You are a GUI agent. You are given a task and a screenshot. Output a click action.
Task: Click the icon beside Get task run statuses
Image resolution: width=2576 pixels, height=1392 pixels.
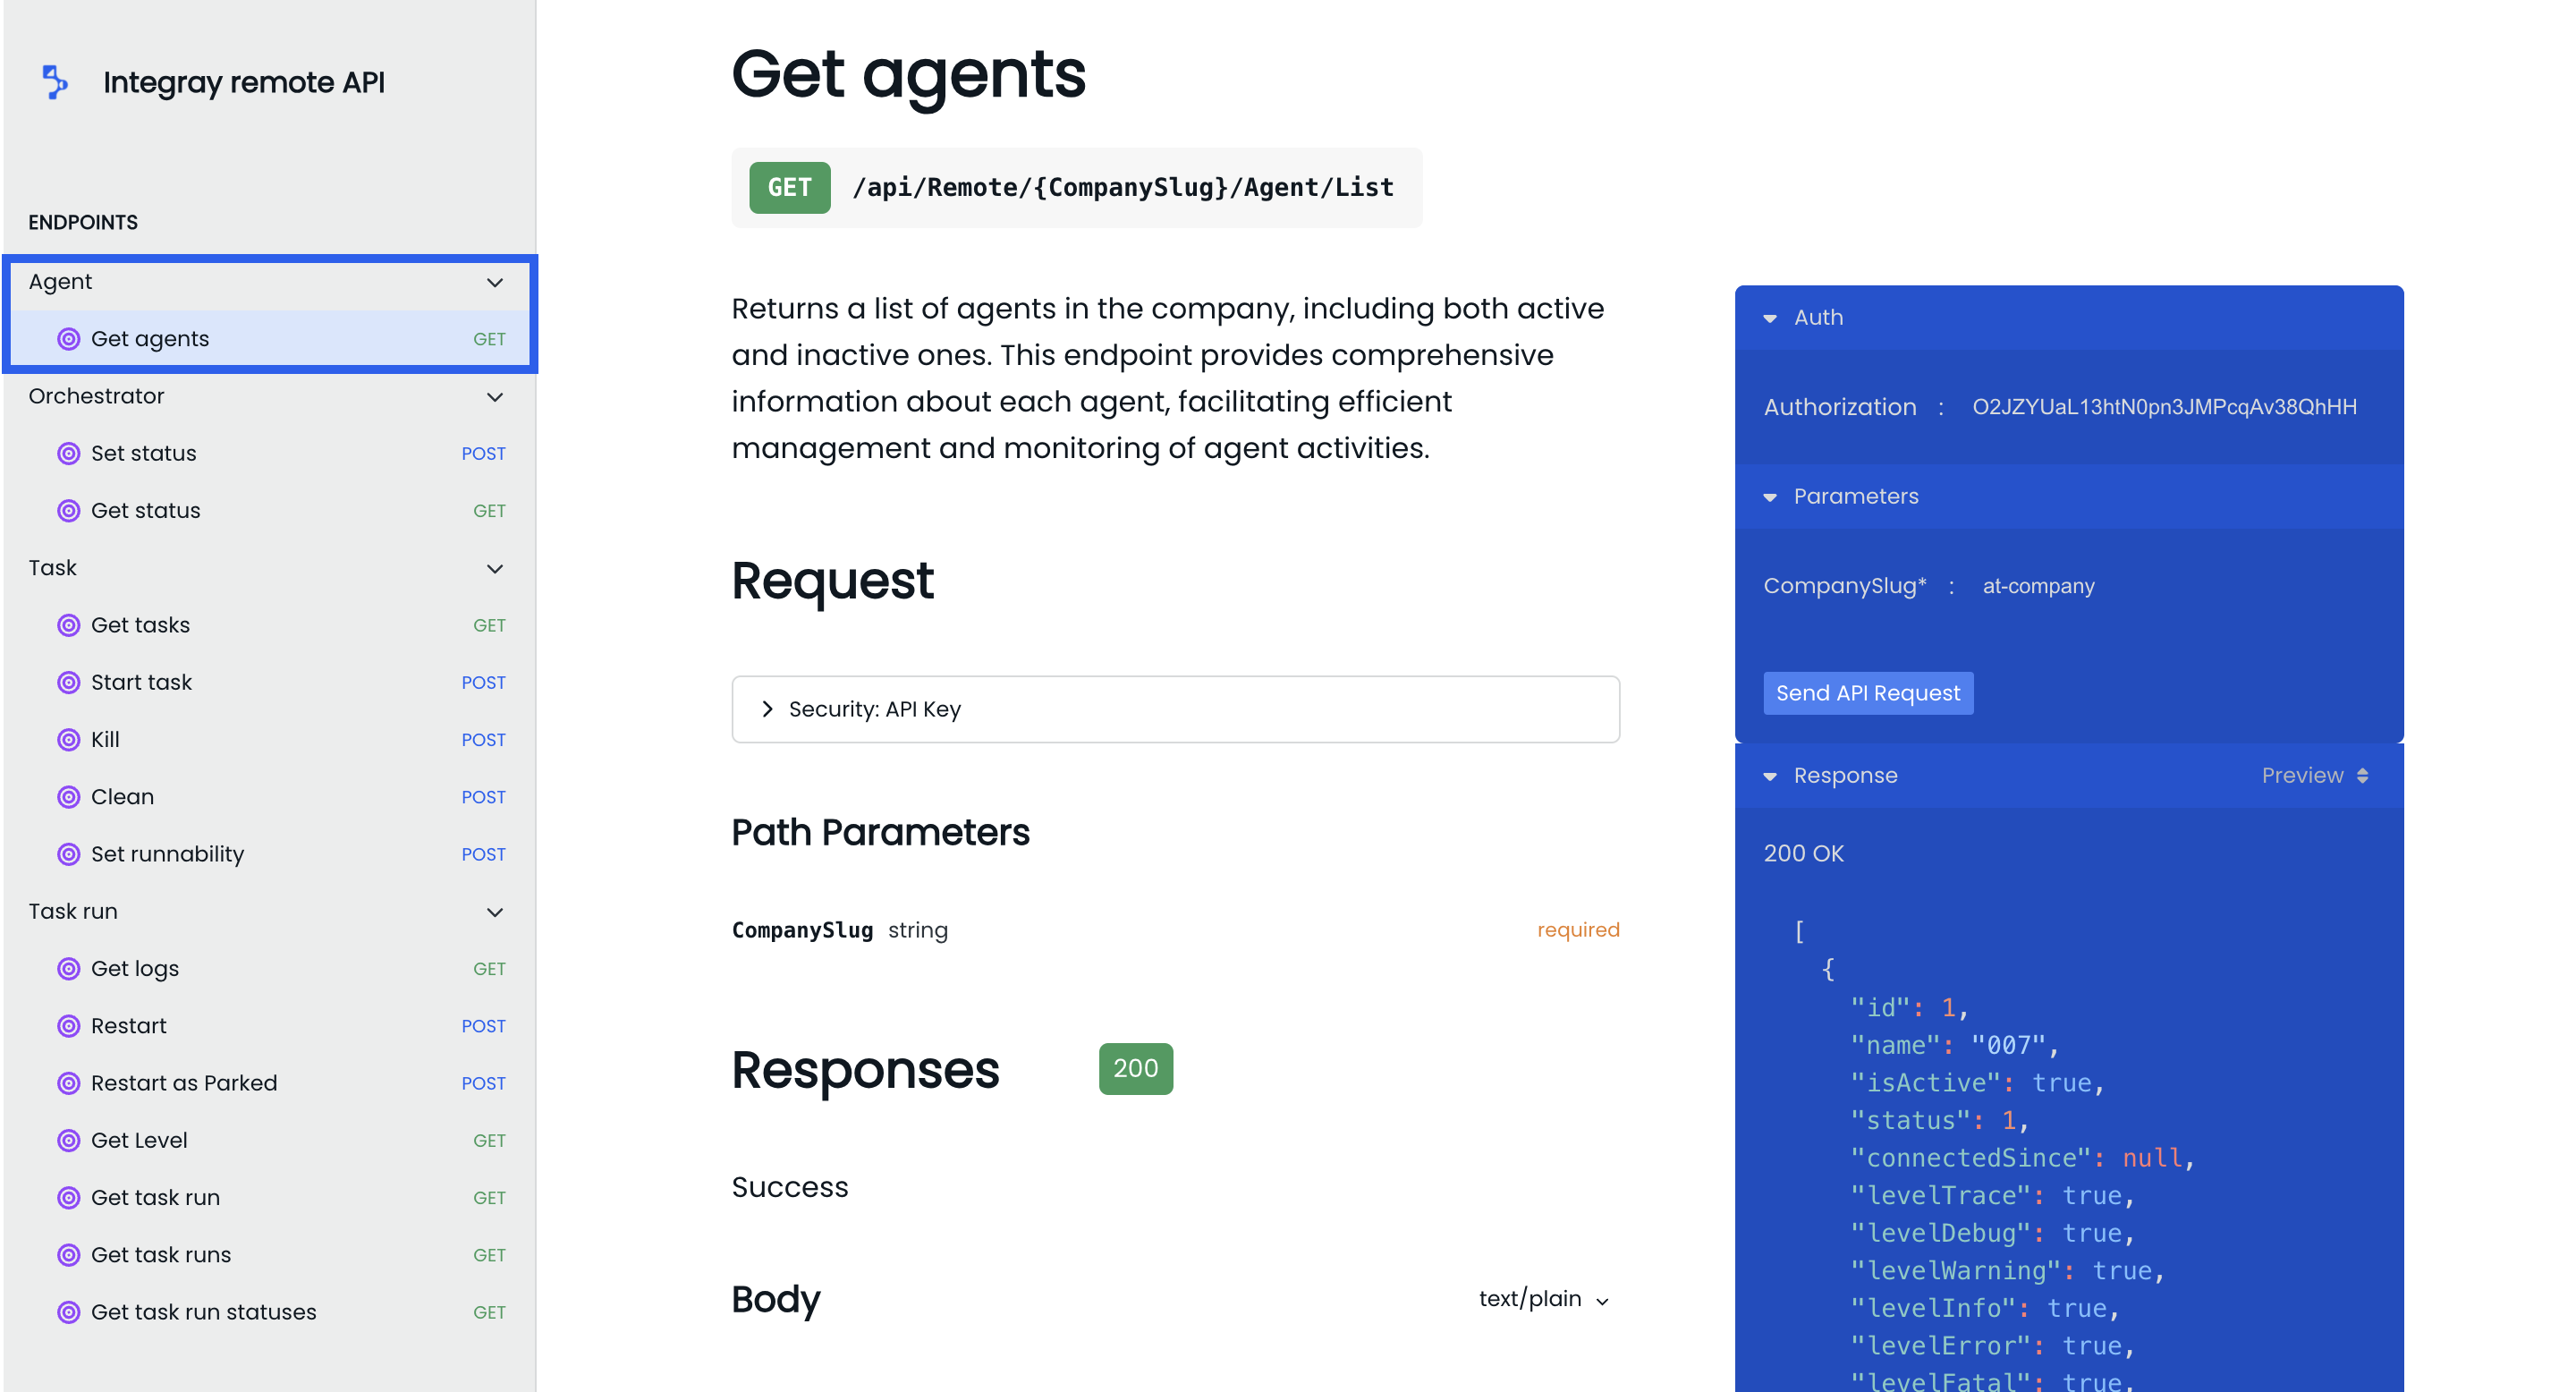pos(68,1312)
